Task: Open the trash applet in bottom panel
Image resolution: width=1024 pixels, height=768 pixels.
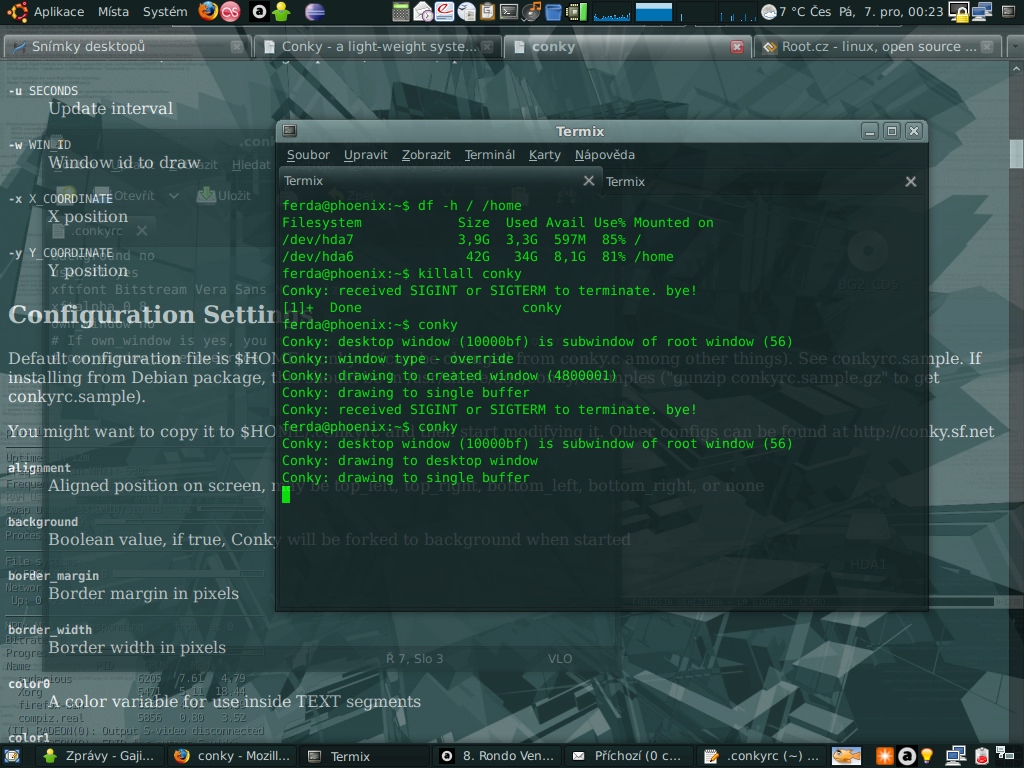Action: tap(982, 756)
